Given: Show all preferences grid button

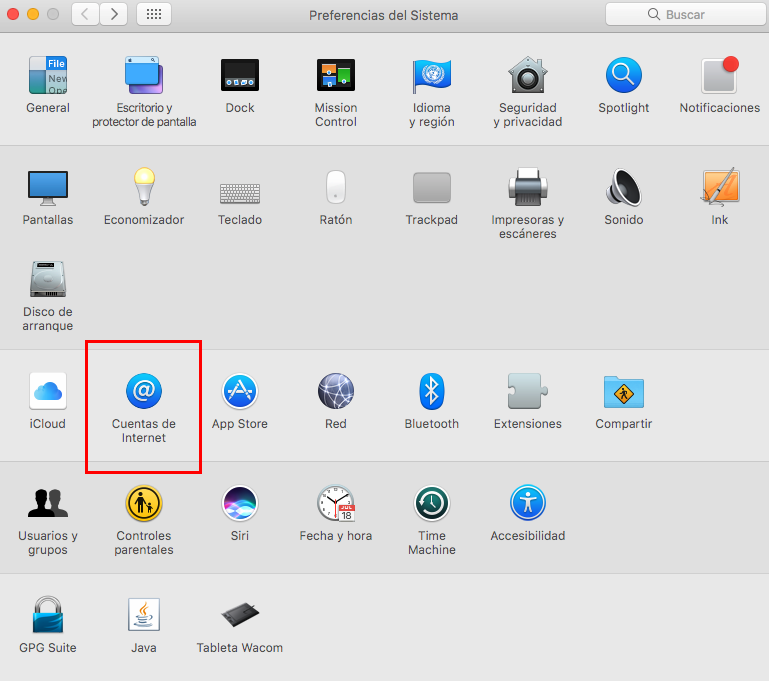Looking at the screenshot, I should [154, 14].
